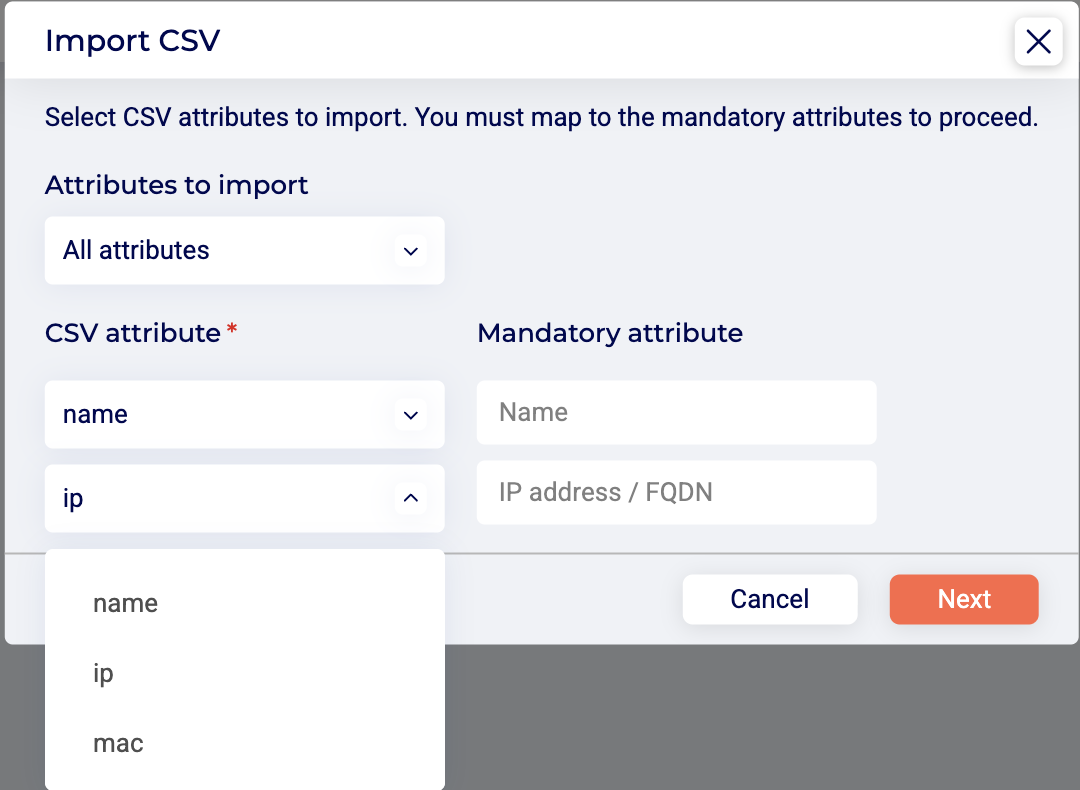The height and width of the screenshot is (790, 1080).
Task: Click the ip CSV attribute select box
Action: (x=230, y=498)
